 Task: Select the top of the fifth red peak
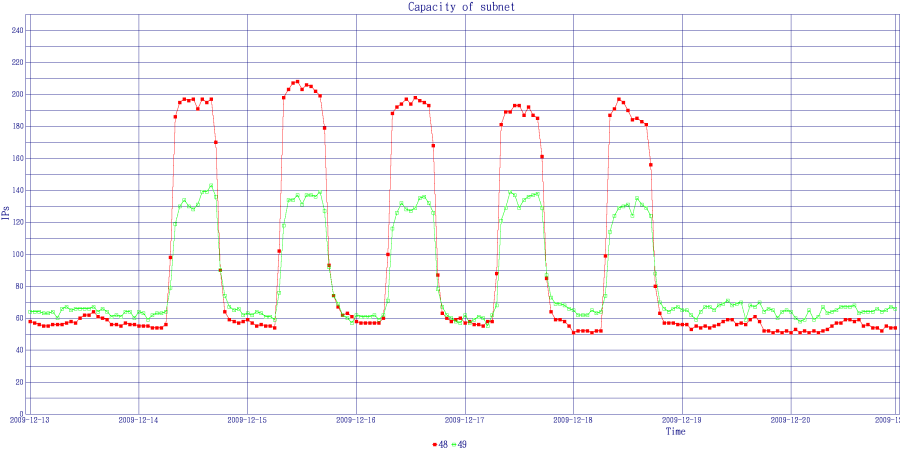pos(620,99)
